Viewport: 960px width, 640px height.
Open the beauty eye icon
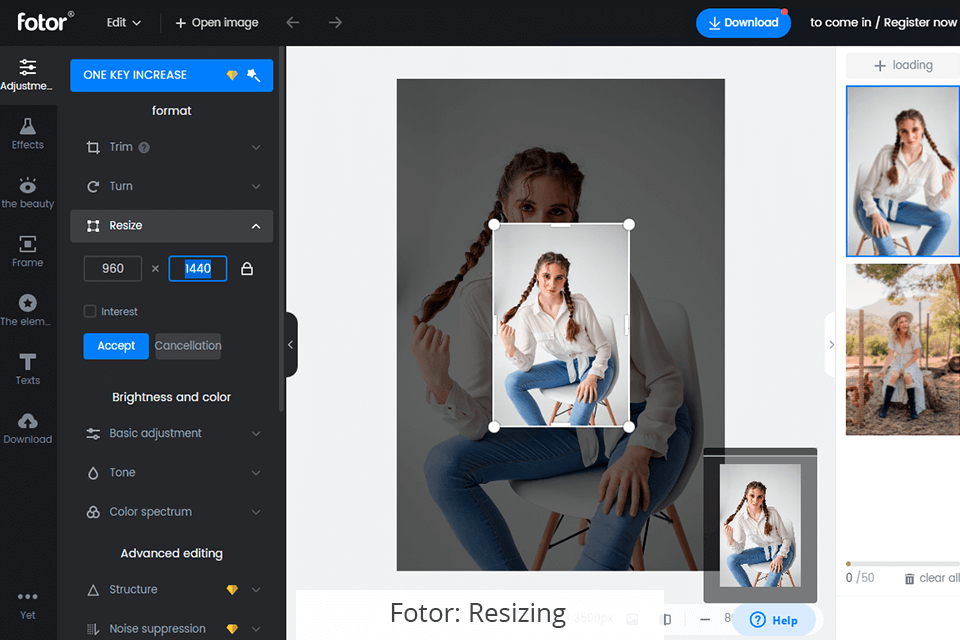pos(28,185)
